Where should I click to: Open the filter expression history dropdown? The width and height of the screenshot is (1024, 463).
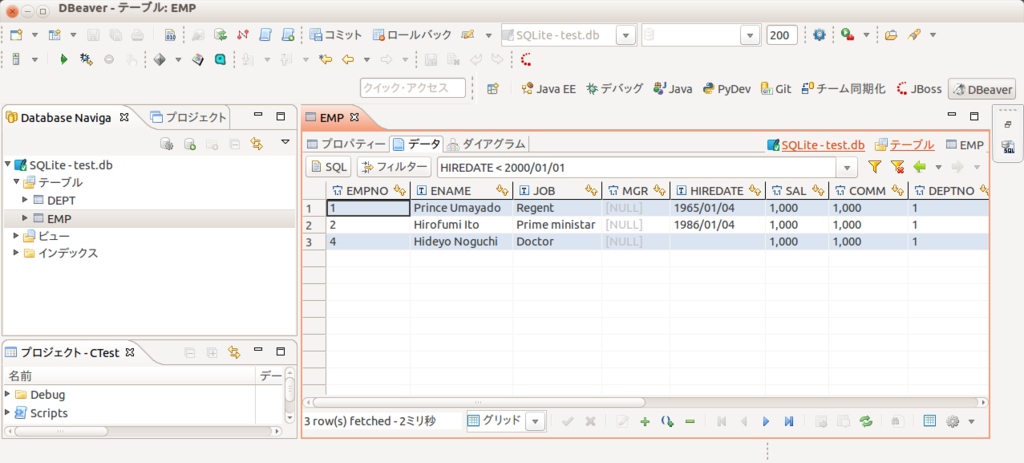point(848,168)
